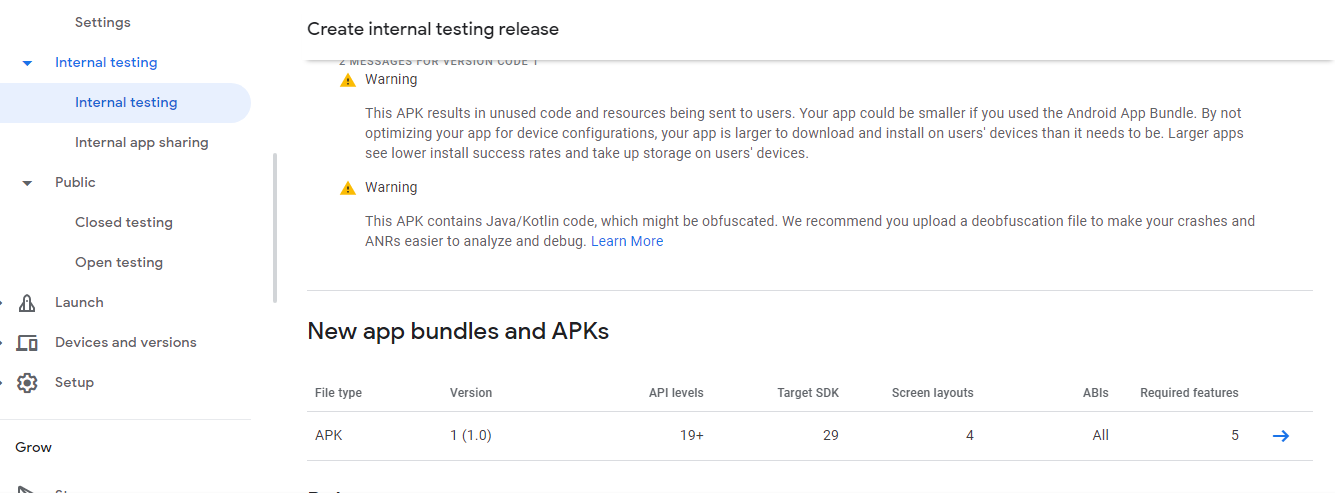The image size is (1335, 493).
Task: Click the File type column header
Action: click(338, 393)
